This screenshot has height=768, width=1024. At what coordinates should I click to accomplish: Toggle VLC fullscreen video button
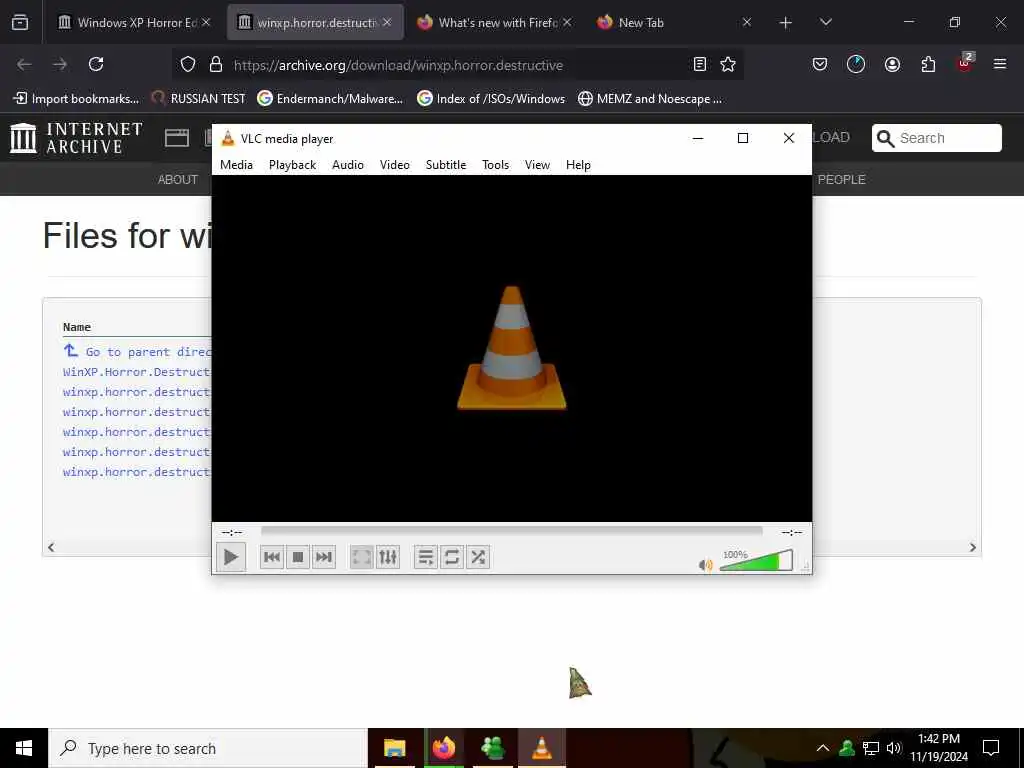361,557
